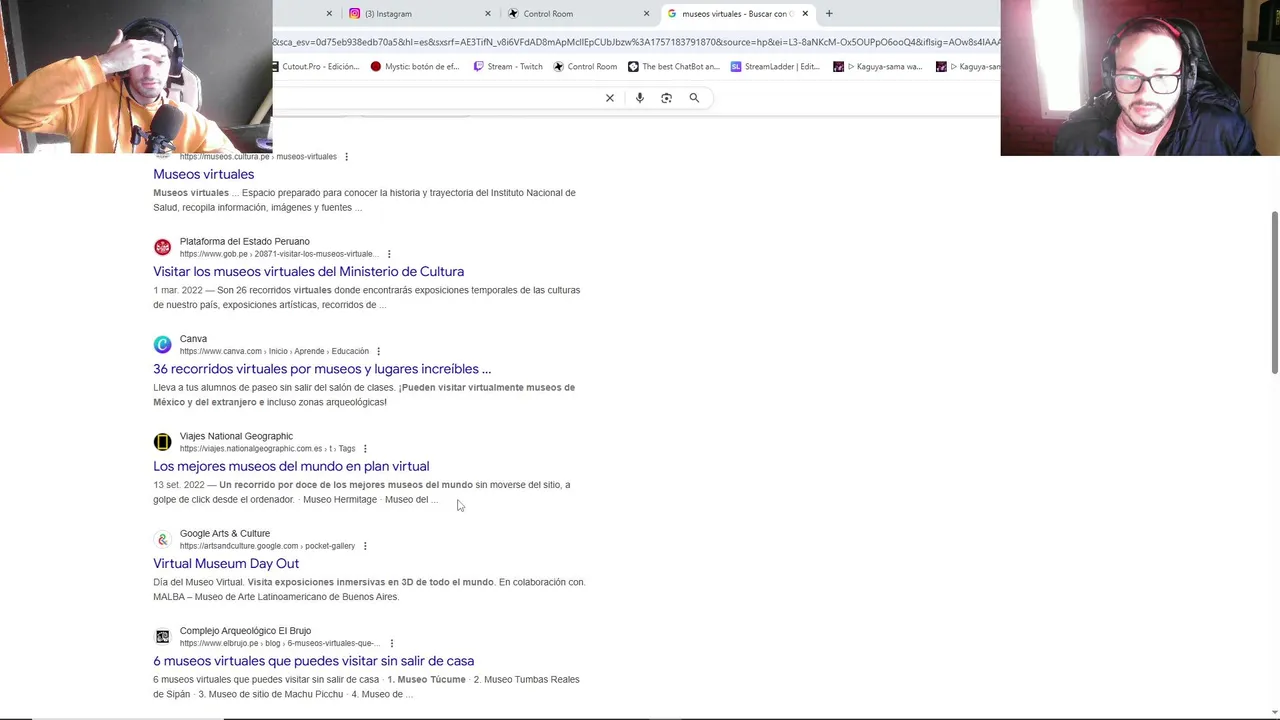Viewport: 1280px width, 720px height.
Task: Click the browser address bar URL
Action: point(636,42)
